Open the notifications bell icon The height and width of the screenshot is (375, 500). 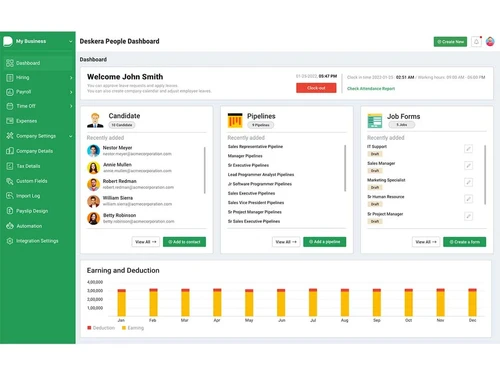(x=476, y=42)
